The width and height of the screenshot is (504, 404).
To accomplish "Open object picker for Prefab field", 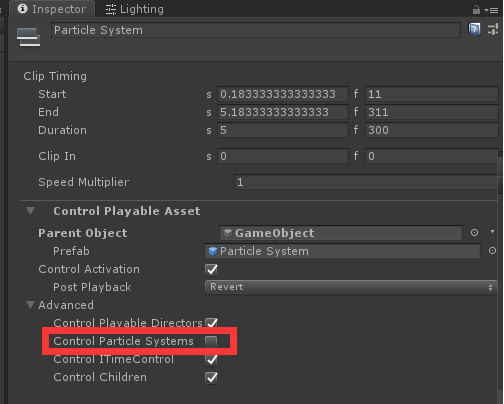I will [492, 251].
